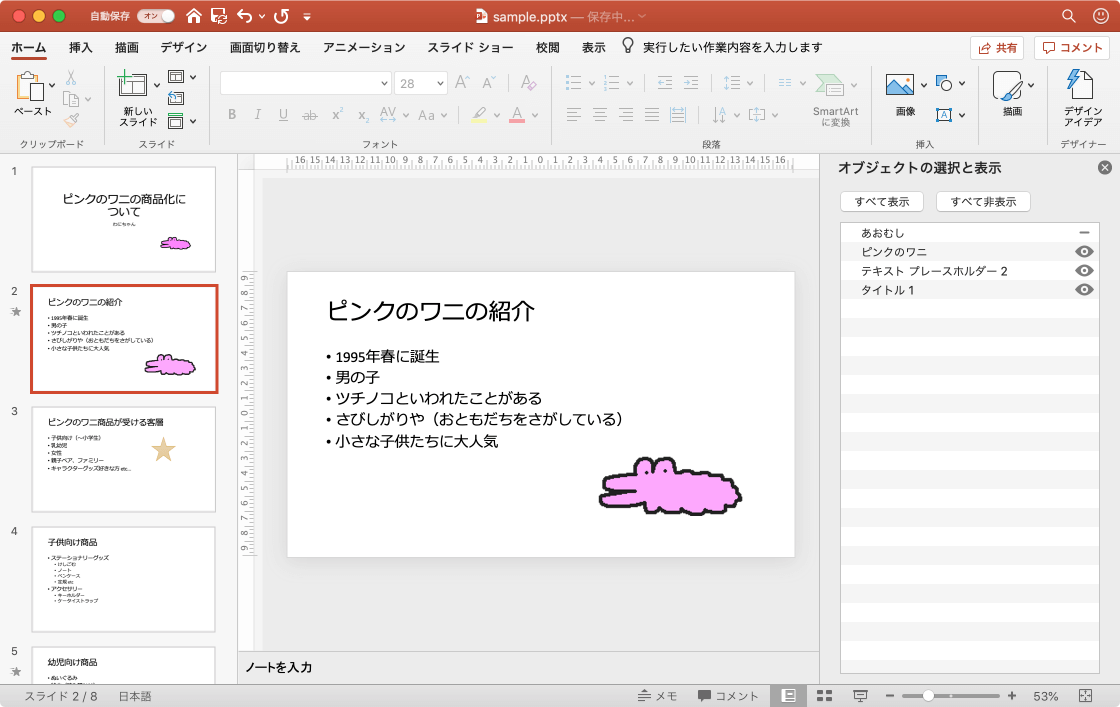The width and height of the screenshot is (1120, 707).
Task: Select the format painter brush icon
Action: 72,121
